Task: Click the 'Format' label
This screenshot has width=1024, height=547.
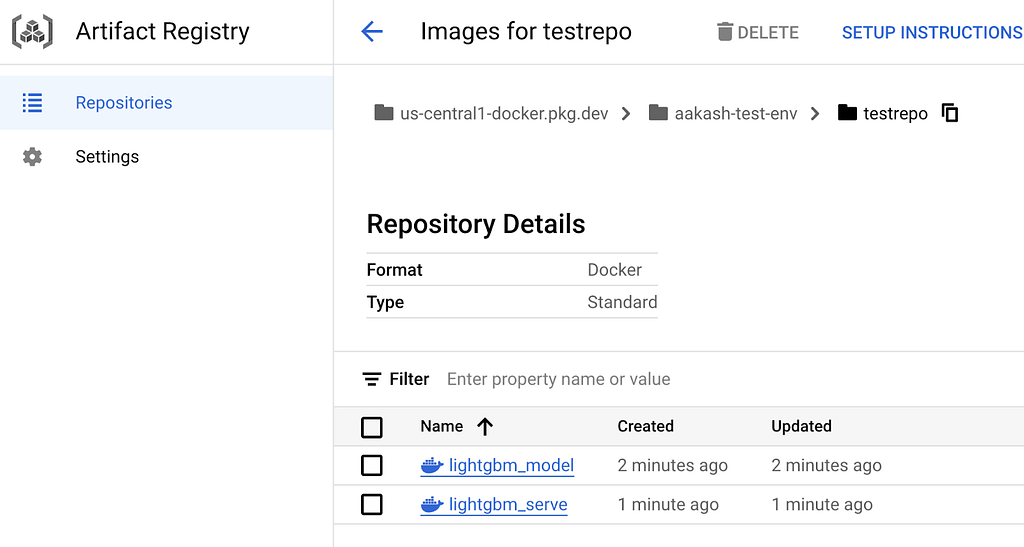Action: pyautogui.click(x=394, y=270)
